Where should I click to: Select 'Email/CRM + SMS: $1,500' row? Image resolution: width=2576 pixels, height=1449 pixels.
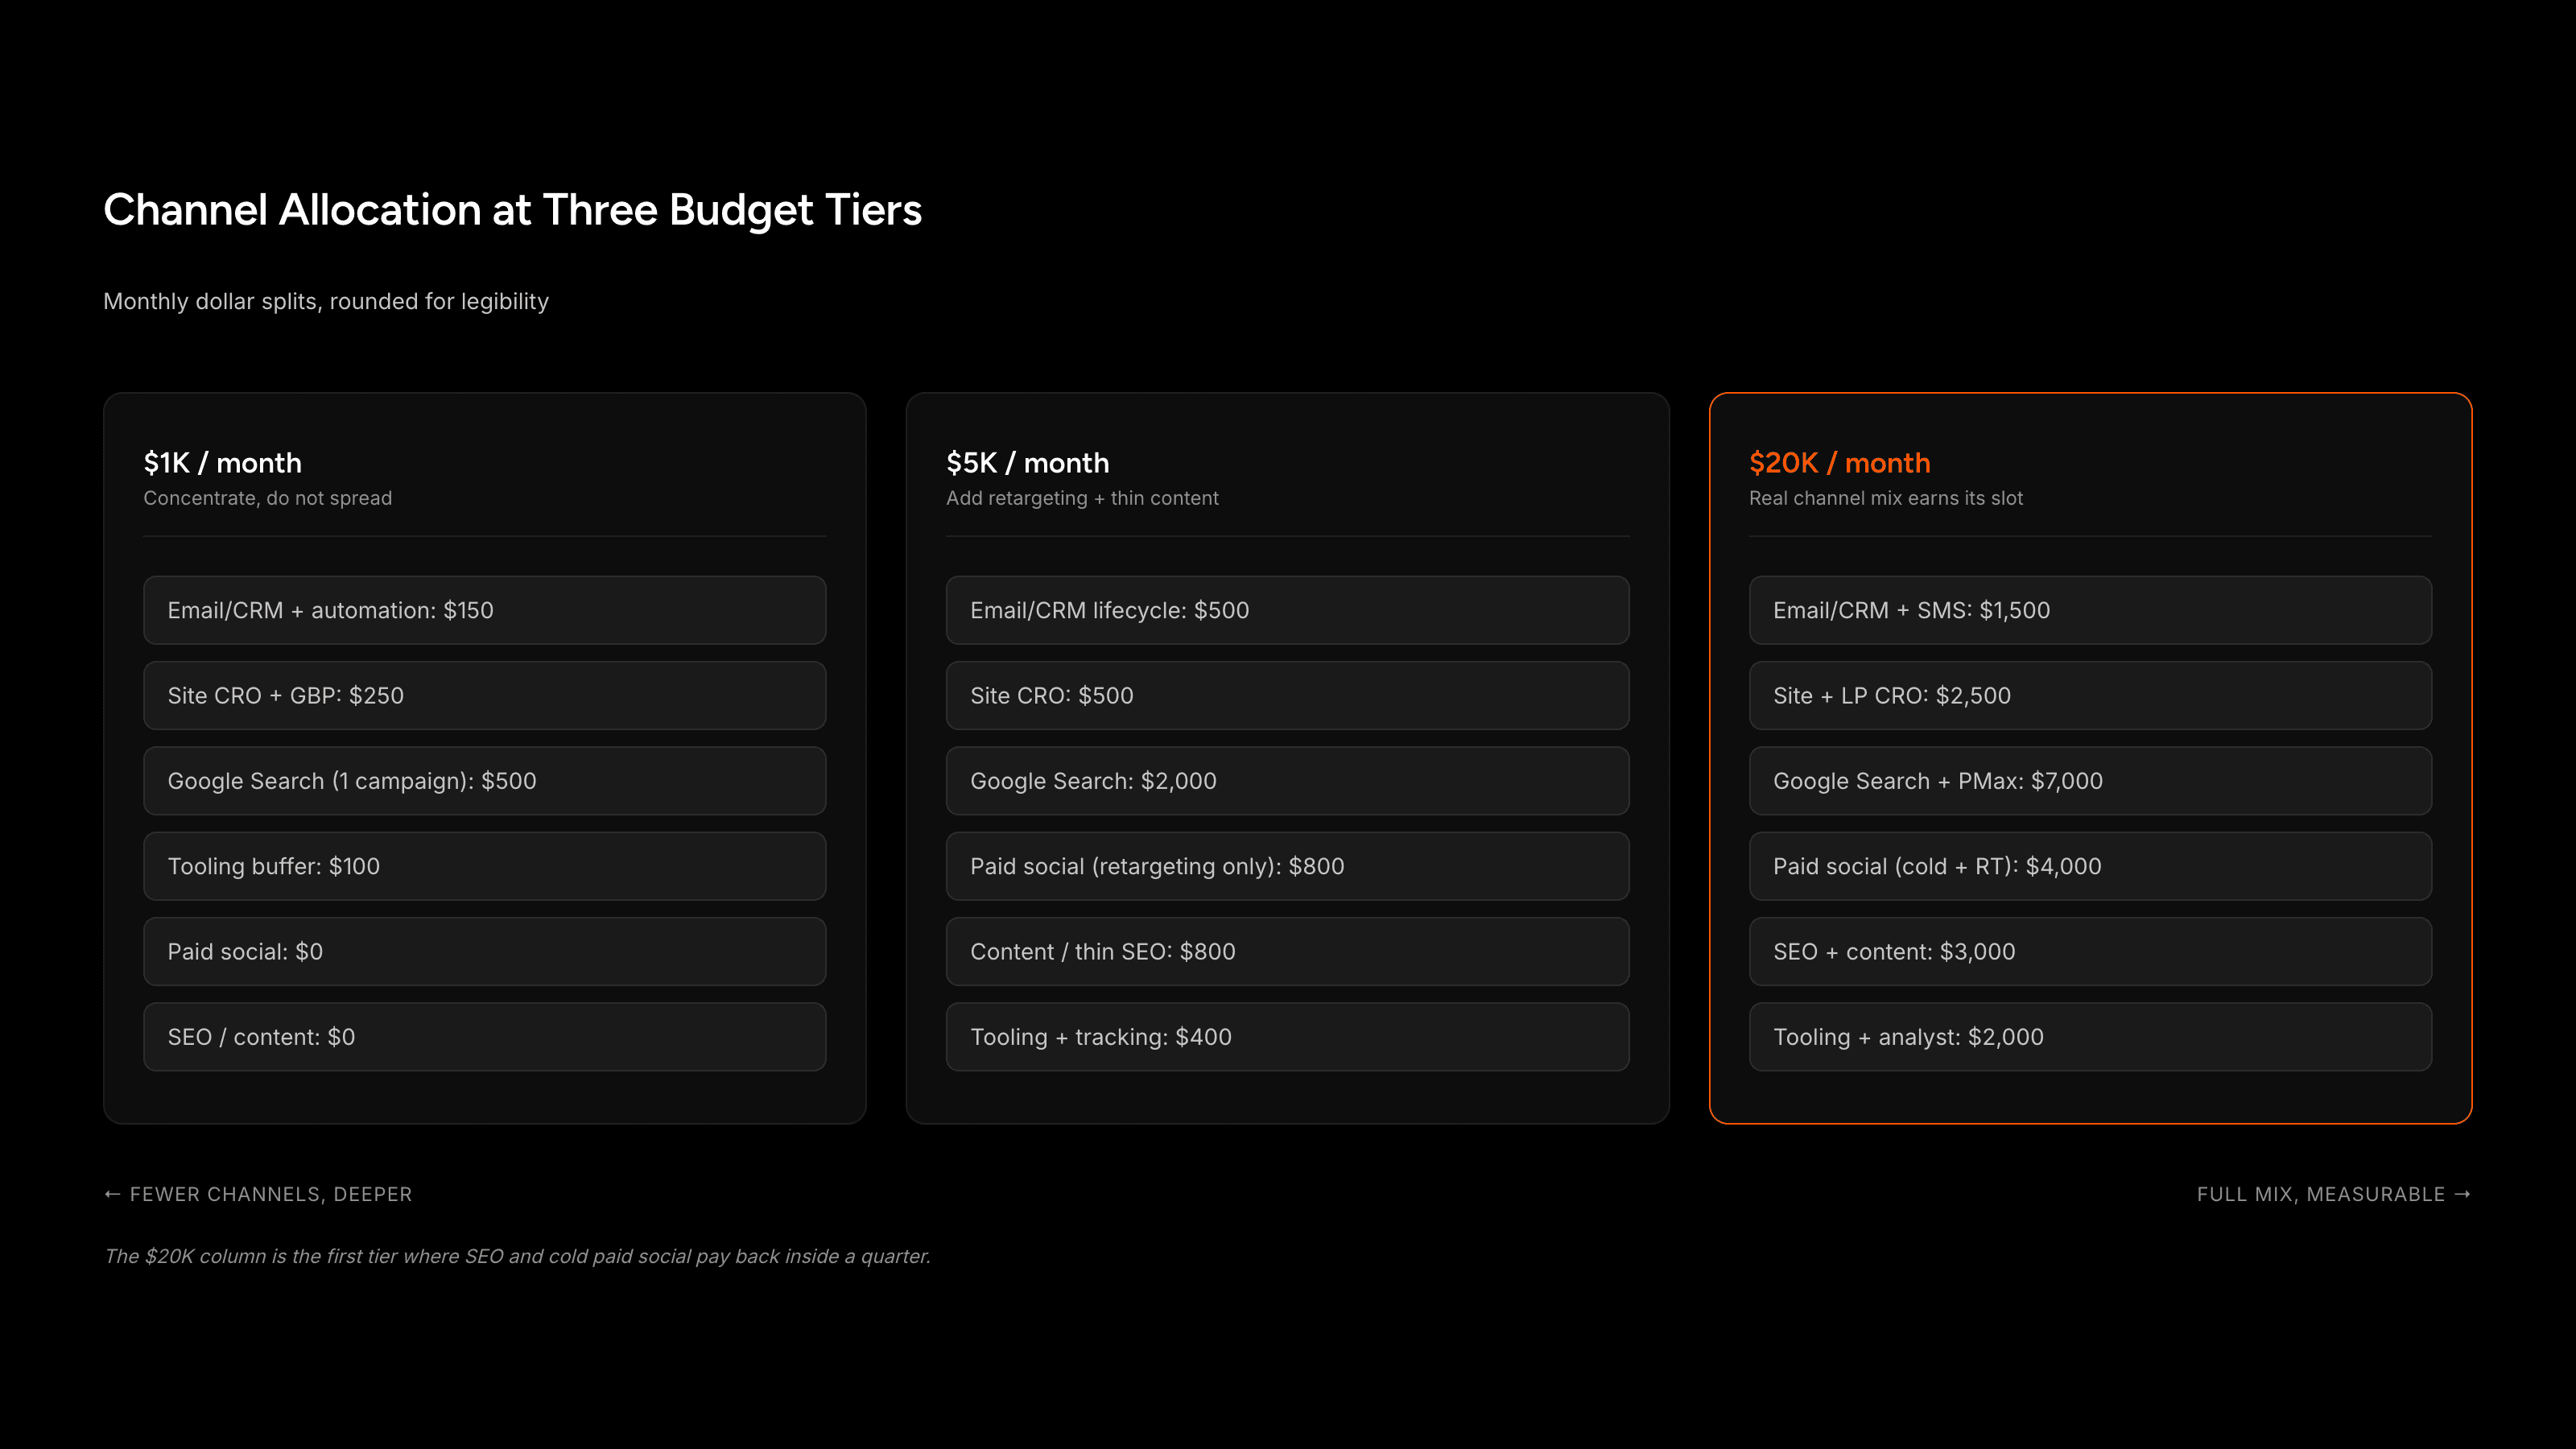coord(2090,610)
